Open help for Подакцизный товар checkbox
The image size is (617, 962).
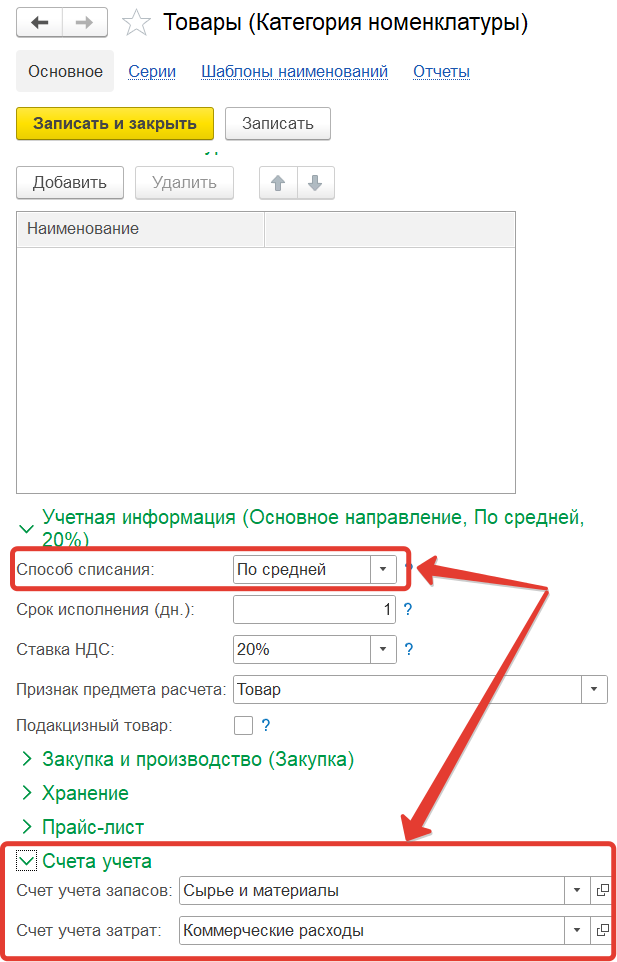[x=266, y=726]
